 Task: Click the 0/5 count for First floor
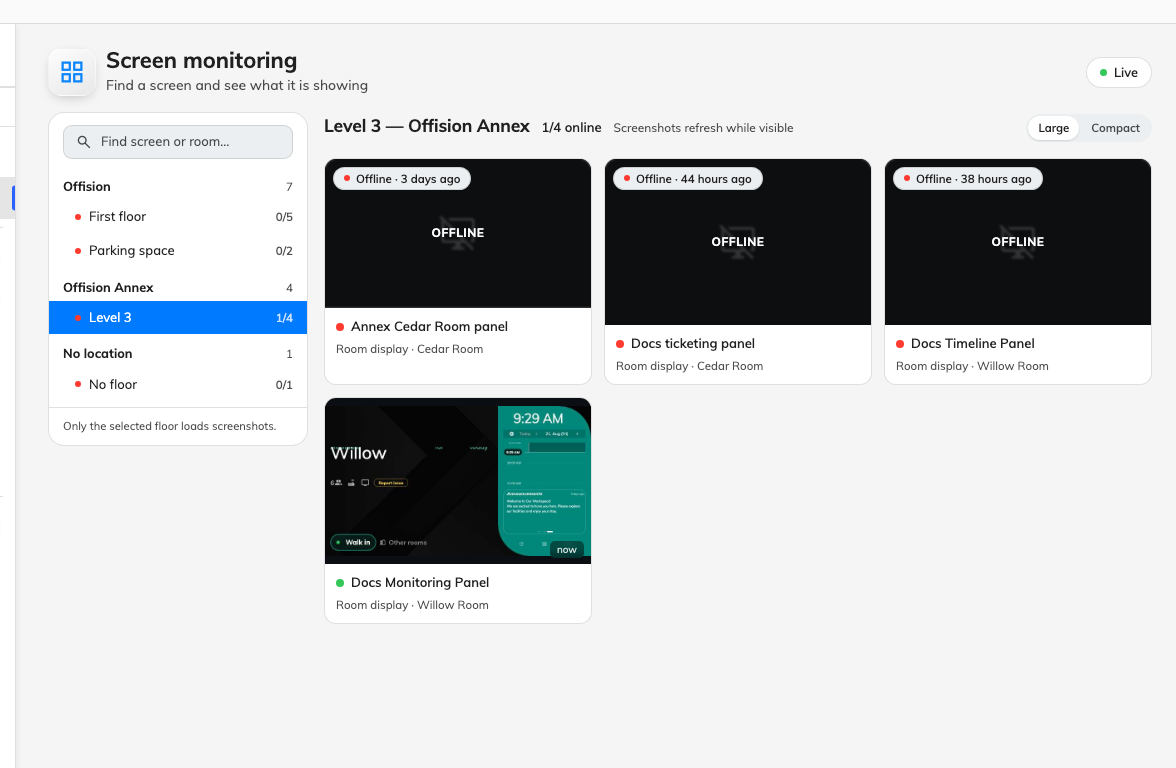284,218
